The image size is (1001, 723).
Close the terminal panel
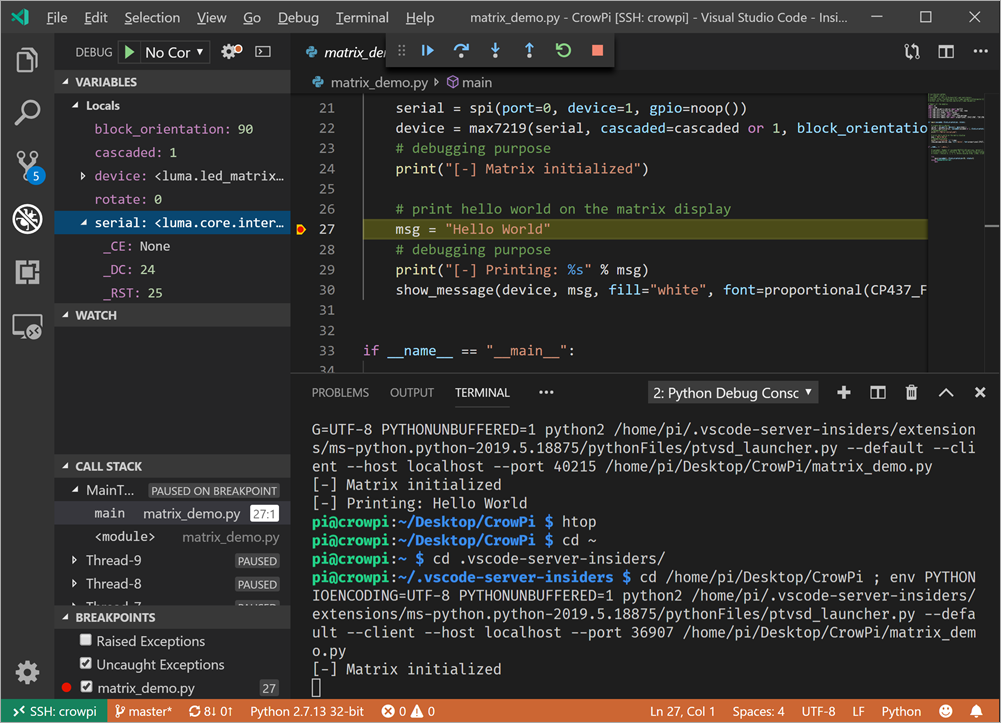pyautogui.click(x=980, y=392)
